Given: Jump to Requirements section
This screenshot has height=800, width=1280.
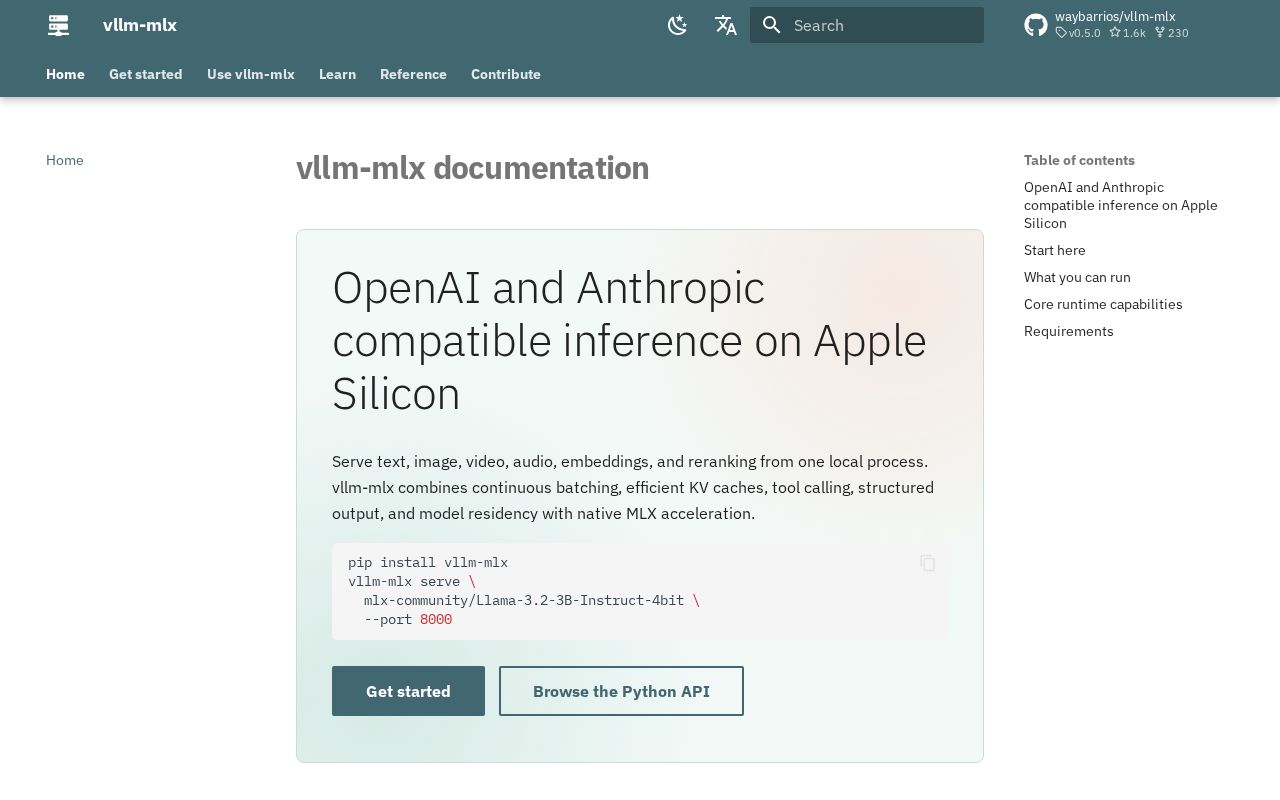Looking at the screenshot, I should point(1069,331).
